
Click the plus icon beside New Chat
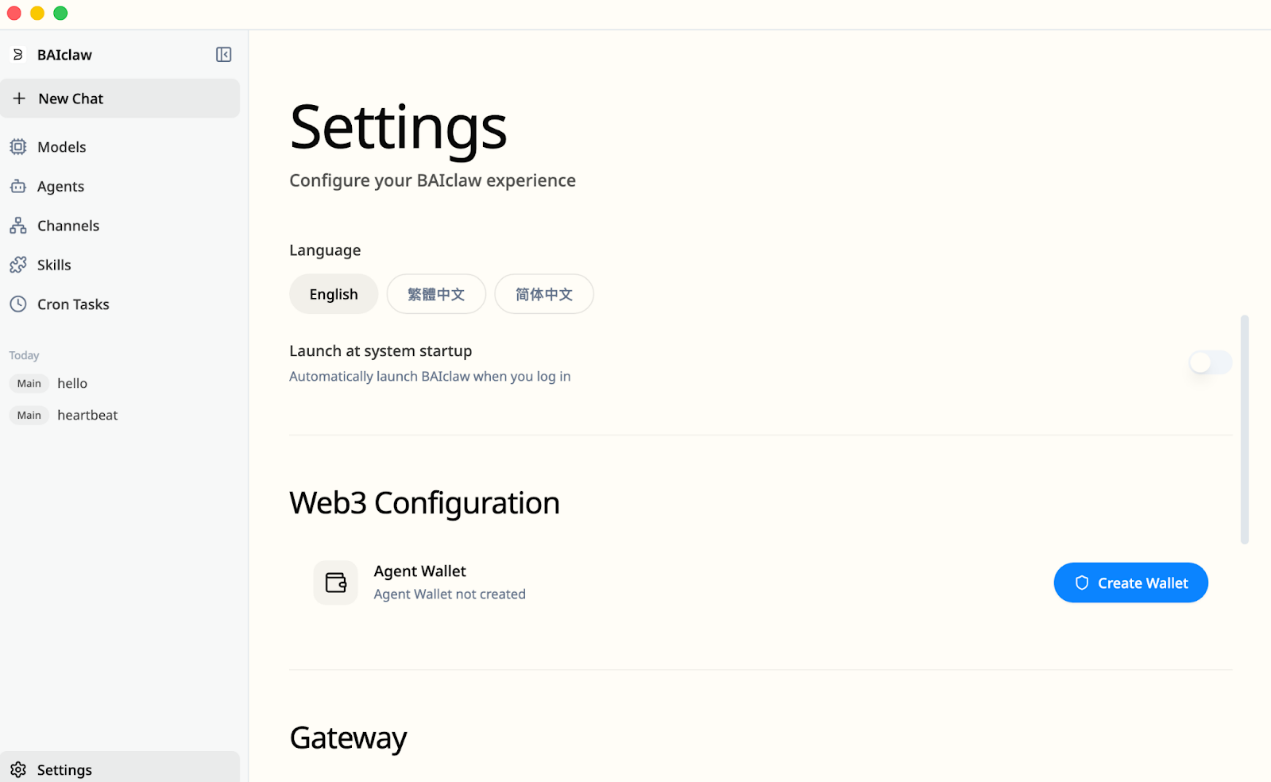(19, 98)
